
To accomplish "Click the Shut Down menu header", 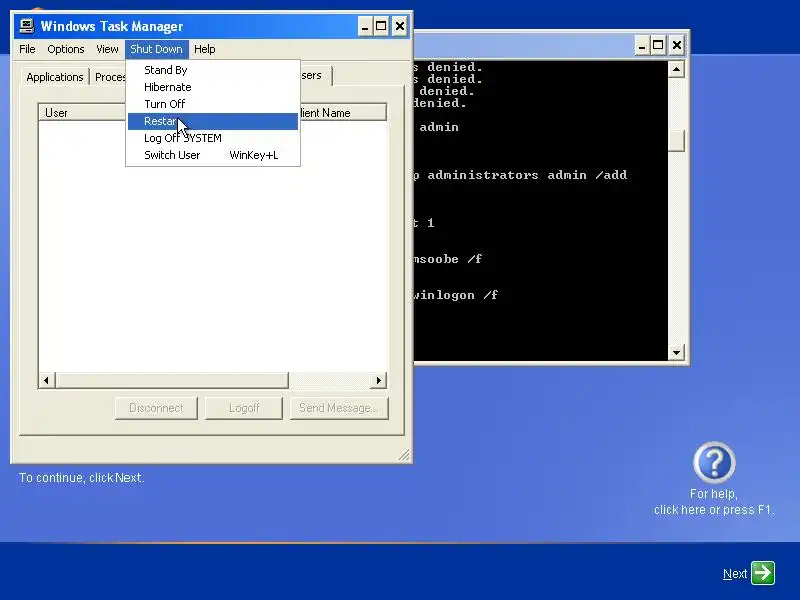I will point(156,49).
